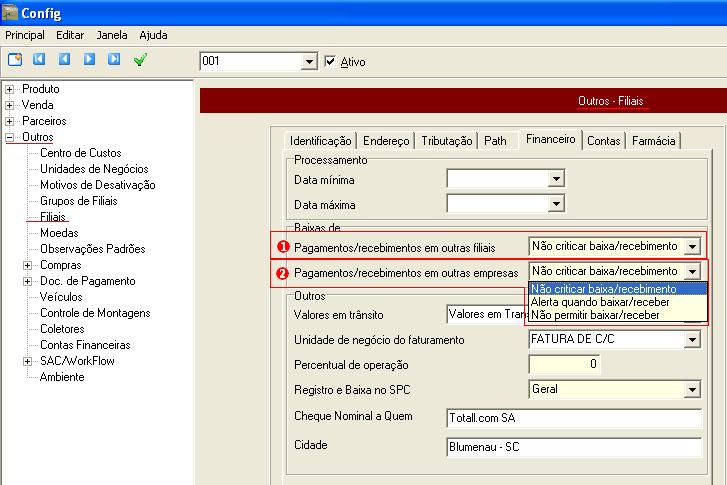Select Coletores in the tree
727x485 pixels.
click(62, 329)
